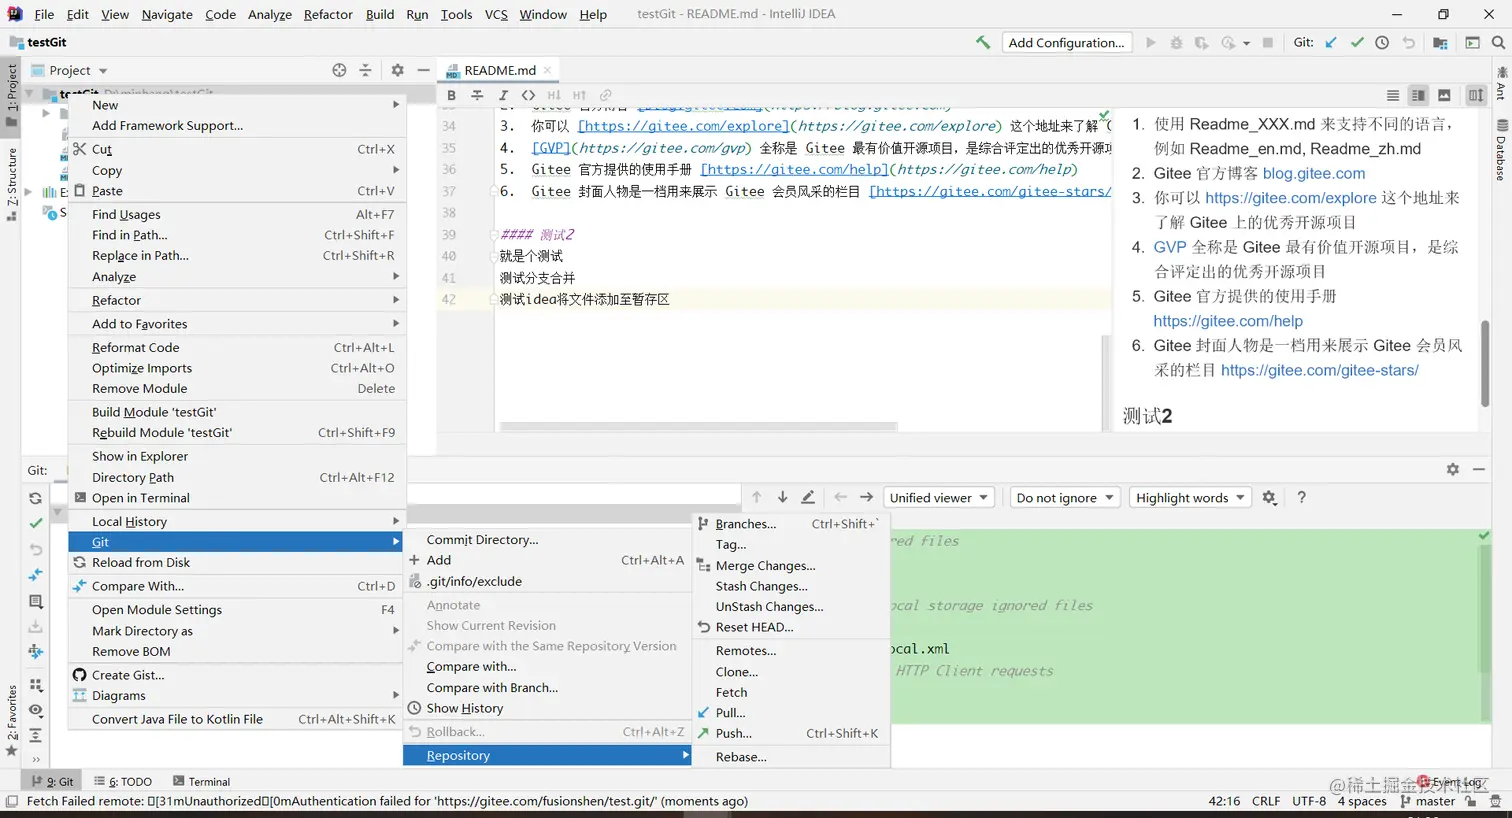Image resolution: width=1512 pixels, height=818 pixels.
Task: Click Show Diff arrows icon in Git panel
Action: click(x=35, y=575)
